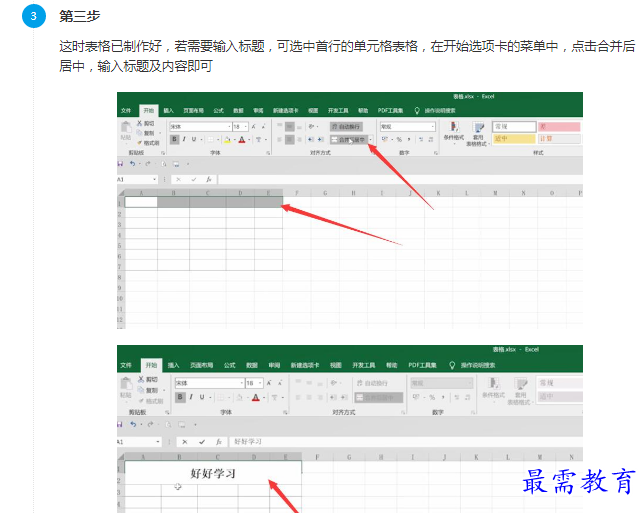644x513 pixels.
Task: Click Bold icon in first Excel screenshot
Action: 175,139
